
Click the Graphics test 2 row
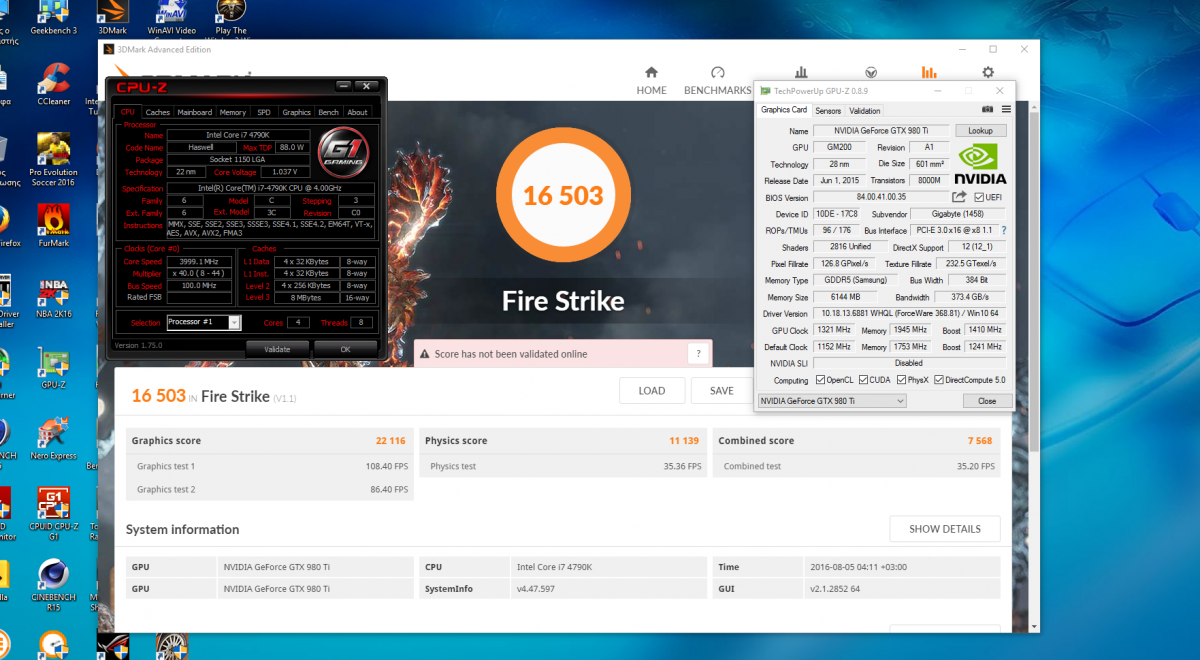coord(270,489)
